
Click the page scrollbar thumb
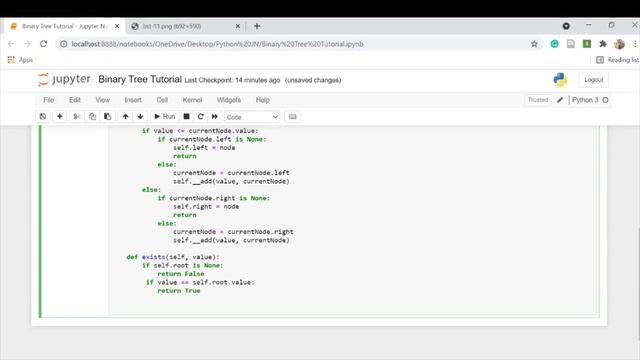(638, 284)
